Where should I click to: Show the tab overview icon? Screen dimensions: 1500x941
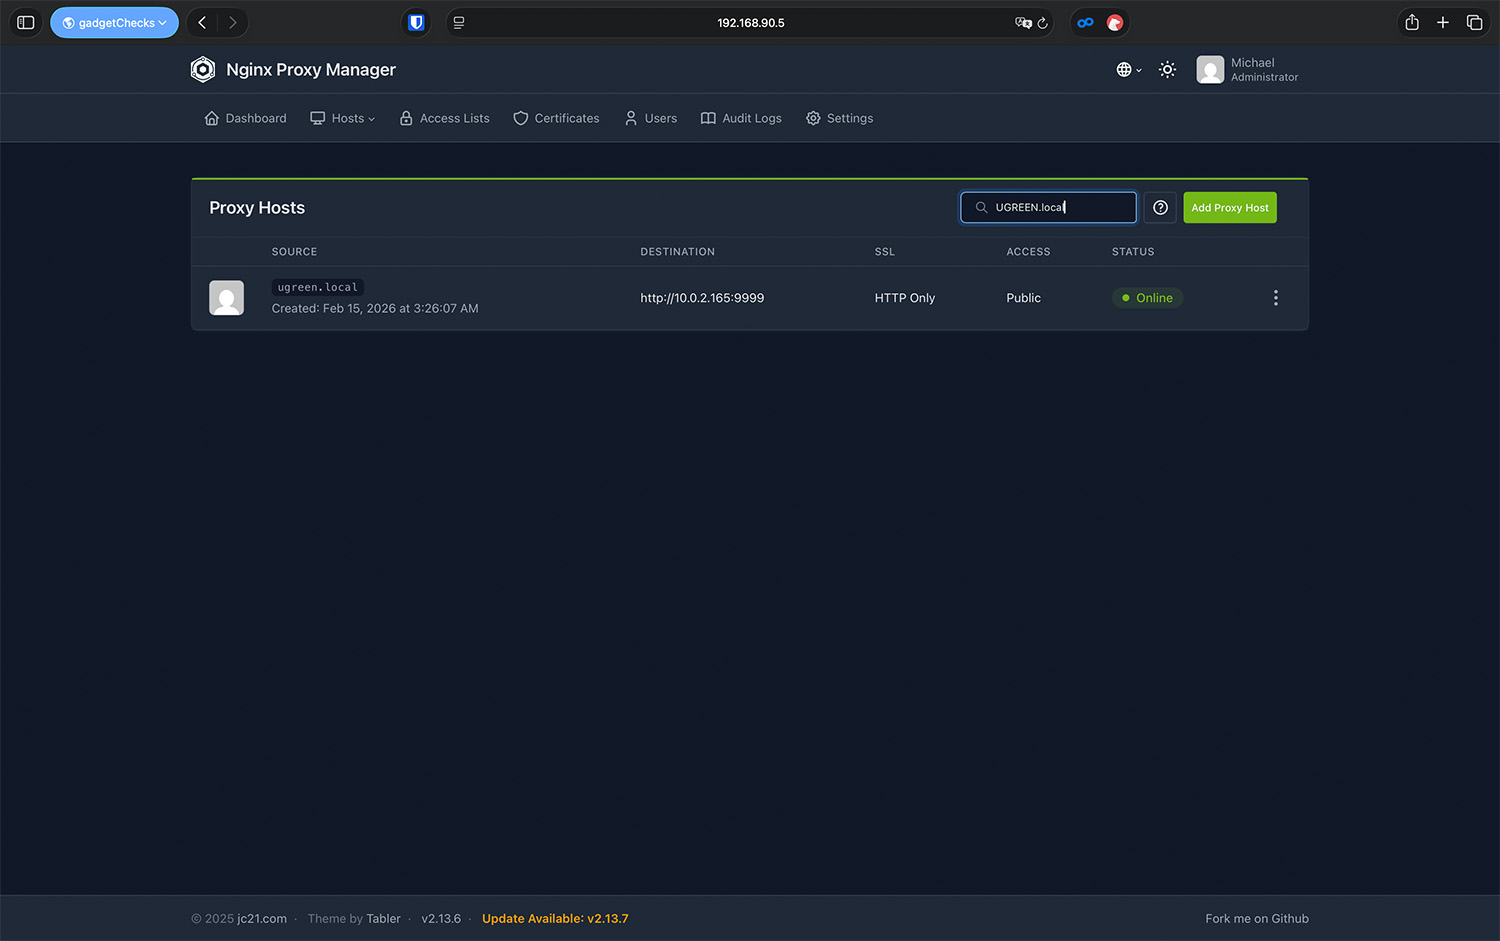(1474, 23)
